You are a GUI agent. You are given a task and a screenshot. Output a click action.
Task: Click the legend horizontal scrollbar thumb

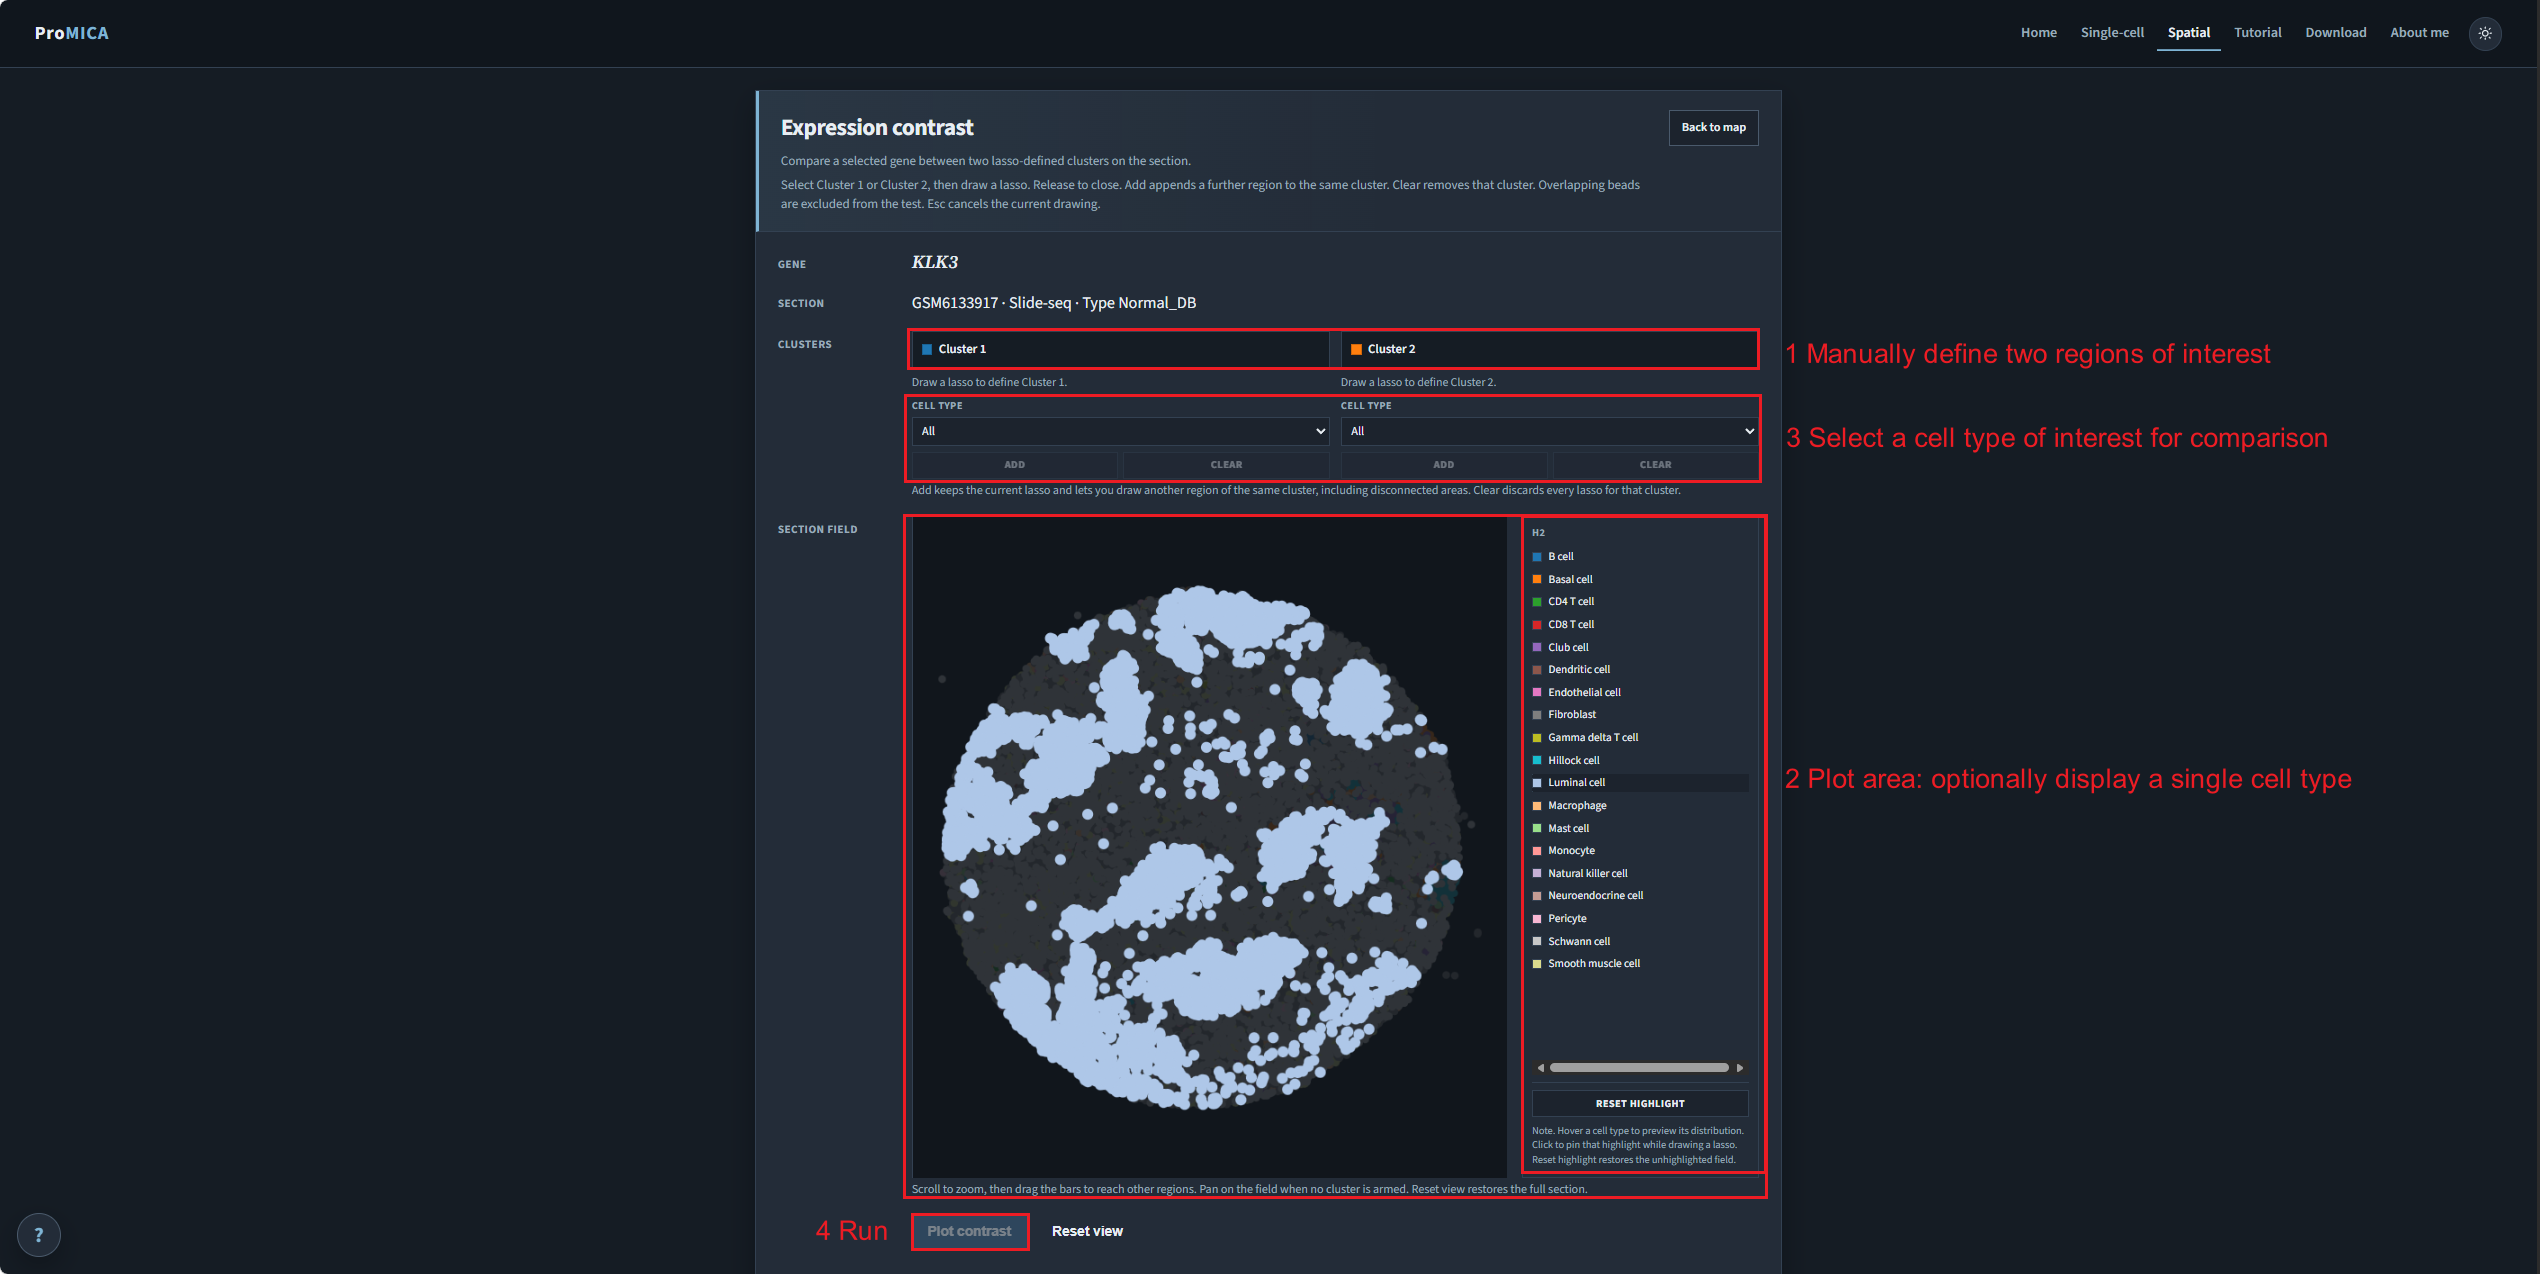pyautogui.click(x=1639, y=1068)
